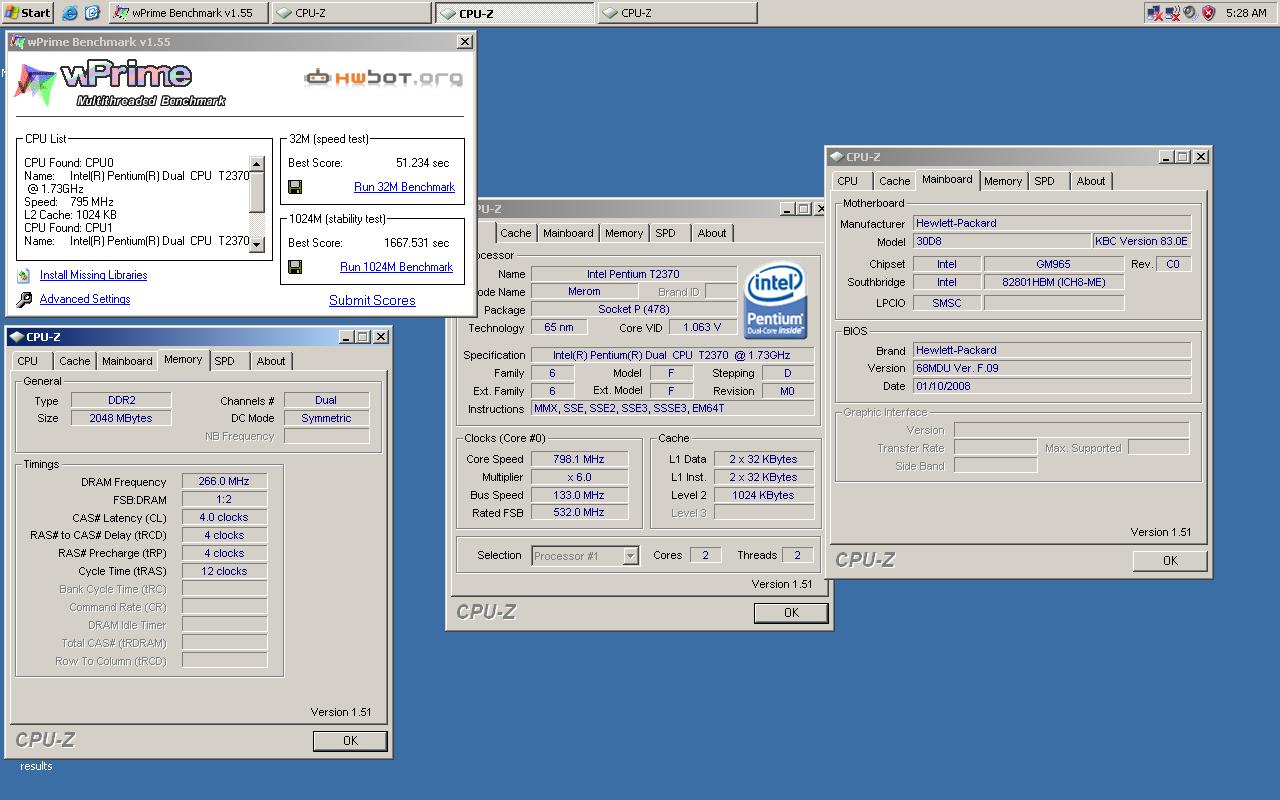Click OK in the Mainboard CPU-Z window

click(1170, 560)
